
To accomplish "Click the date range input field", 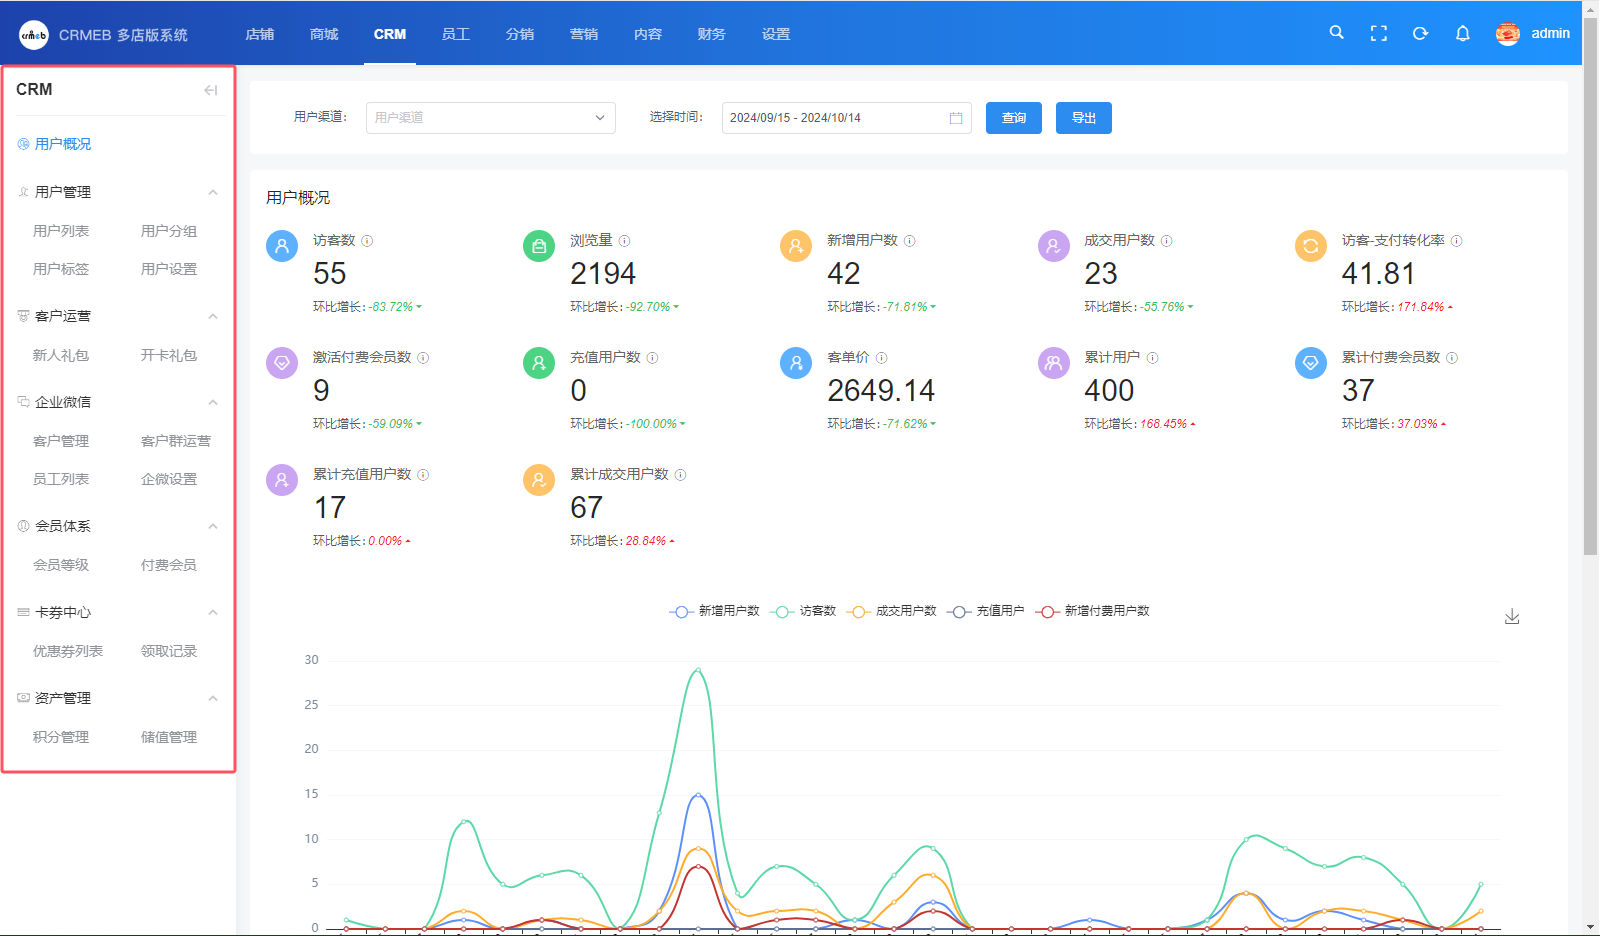I will 846,118.
